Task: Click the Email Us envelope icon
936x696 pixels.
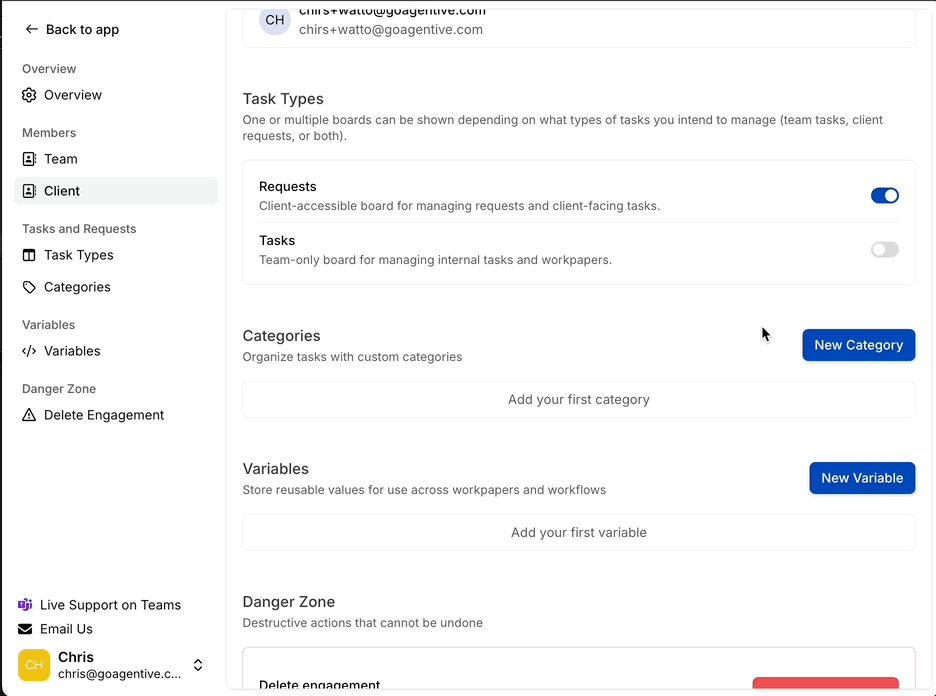Action: pyautogui.click(x=24, y=629)
